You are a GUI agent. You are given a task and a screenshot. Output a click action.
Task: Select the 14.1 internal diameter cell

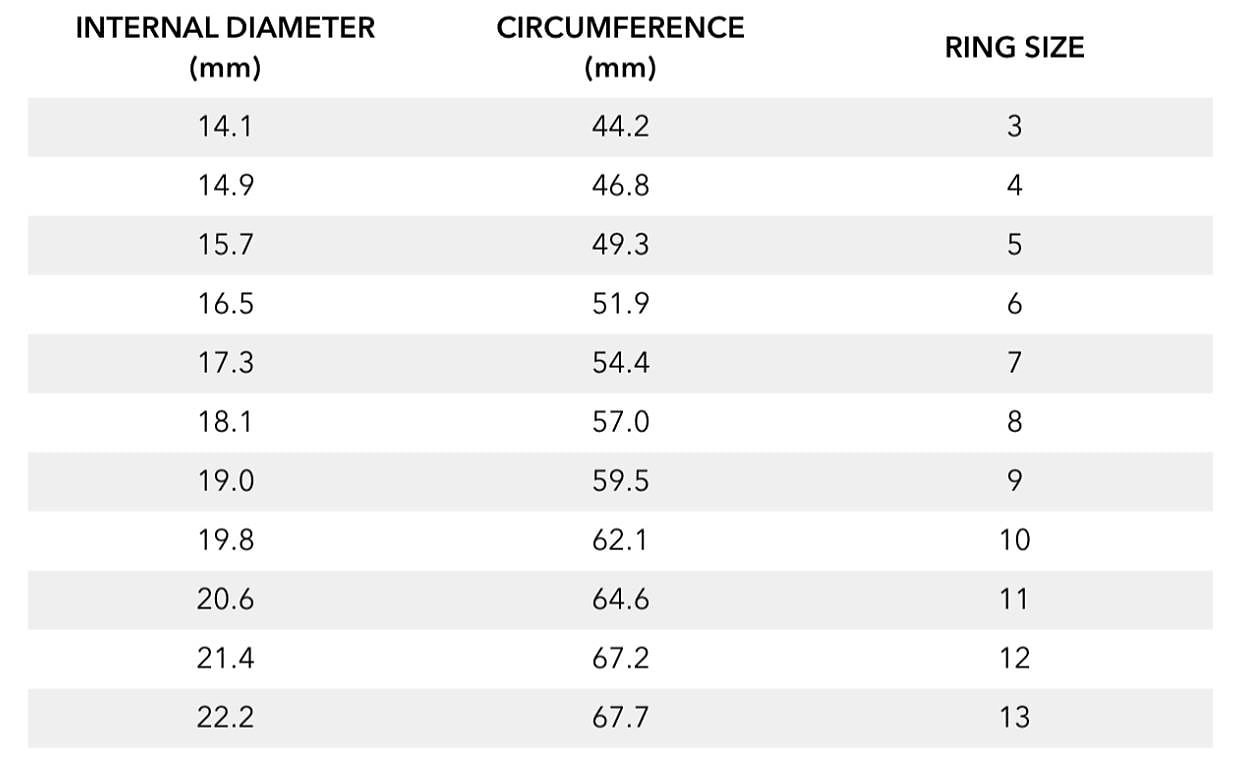[225, 127]
